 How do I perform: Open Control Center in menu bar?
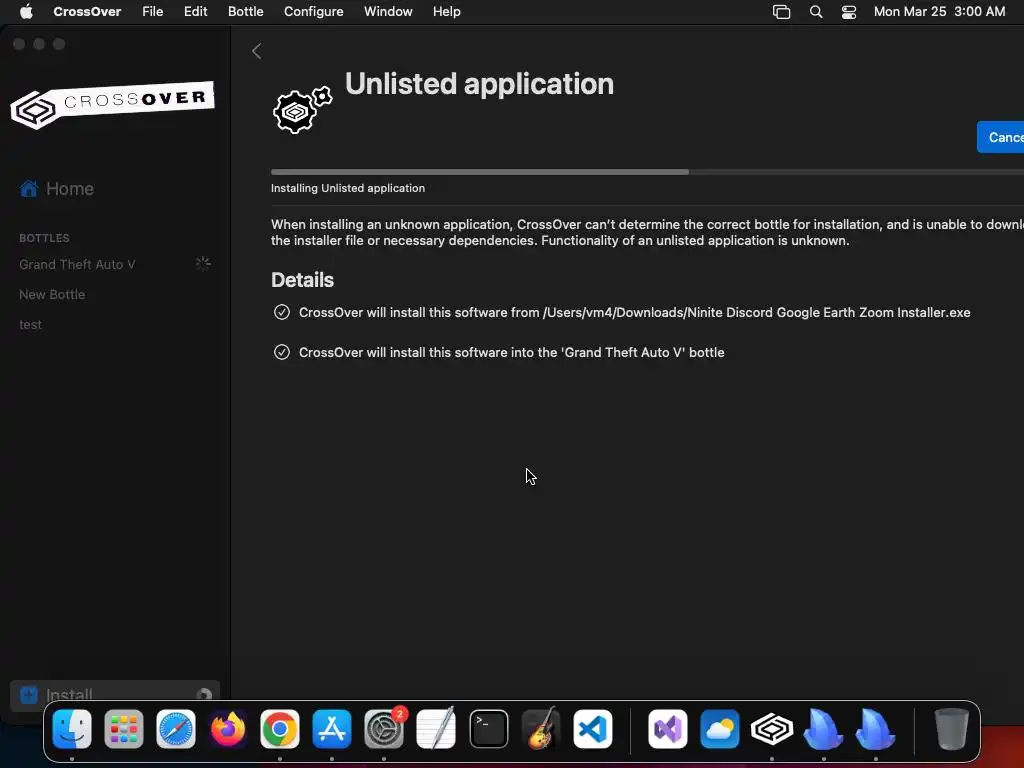click(x=848, y=12)
